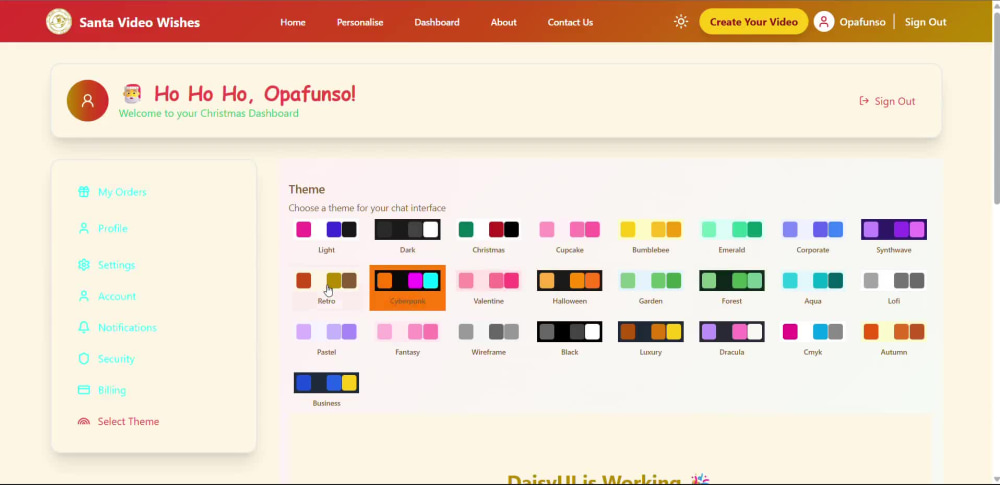Choose the Bumblebee theme swatch
Screen dimensions: 1000x485
coord(651,230)
